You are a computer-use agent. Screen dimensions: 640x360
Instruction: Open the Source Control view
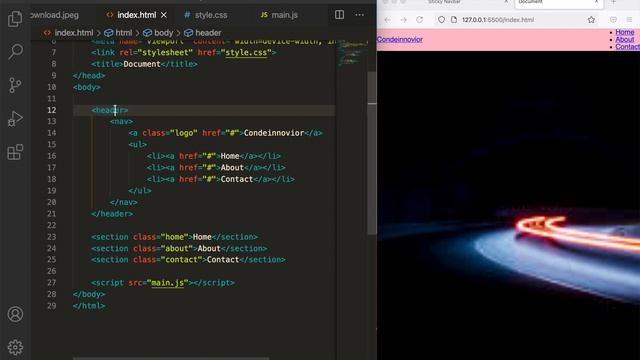click(x=15, y=85)
